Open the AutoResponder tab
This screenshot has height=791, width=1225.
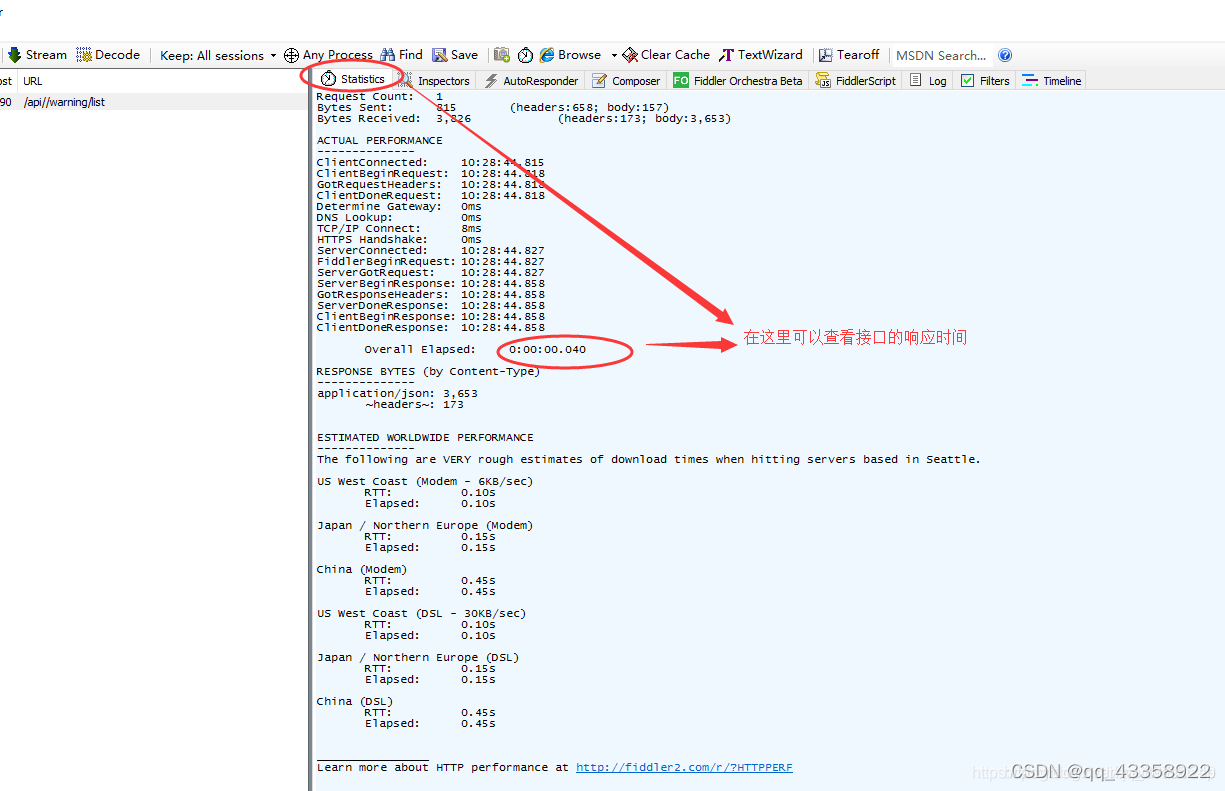[531, 81]
